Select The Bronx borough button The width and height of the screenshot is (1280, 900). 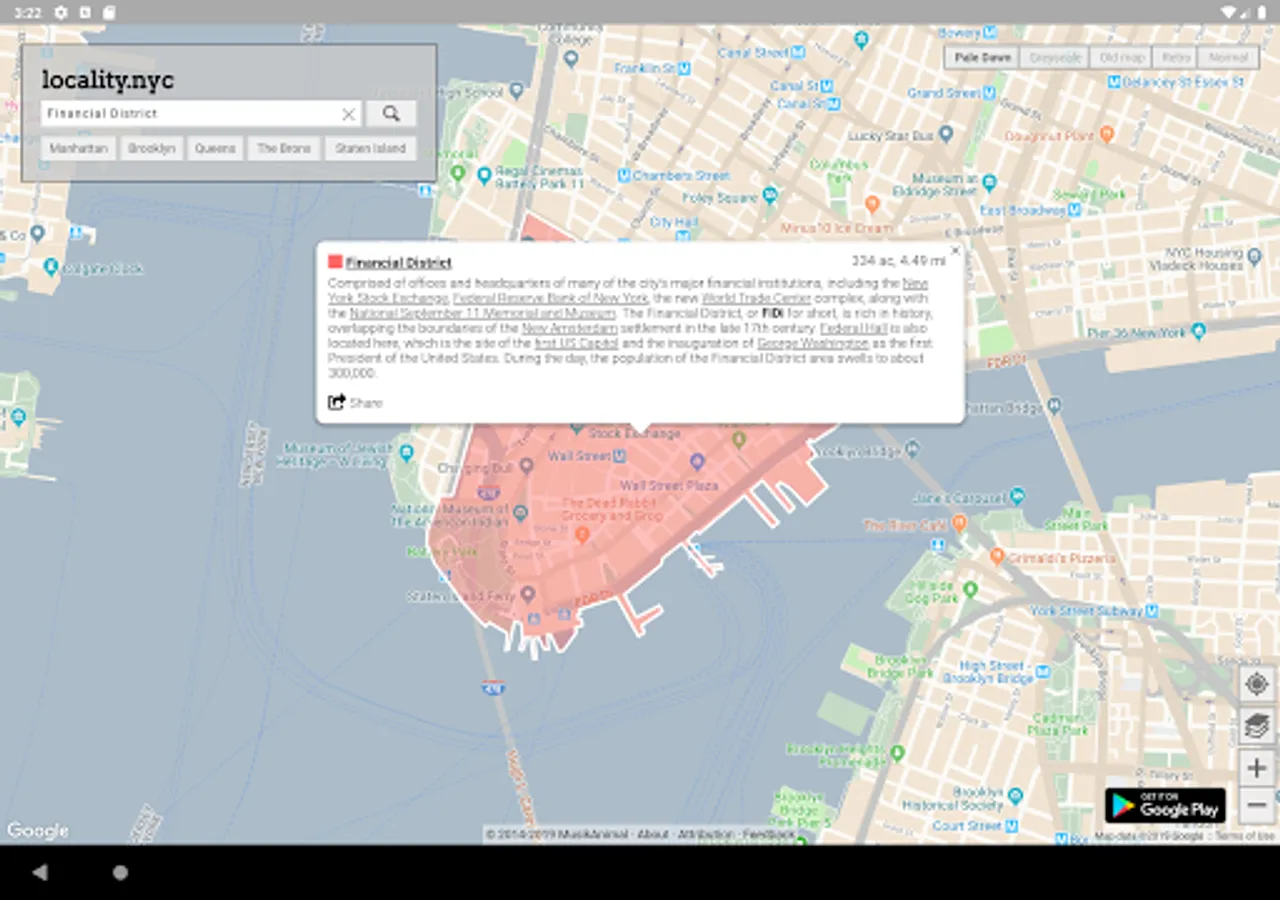click(x=284, y=148)
